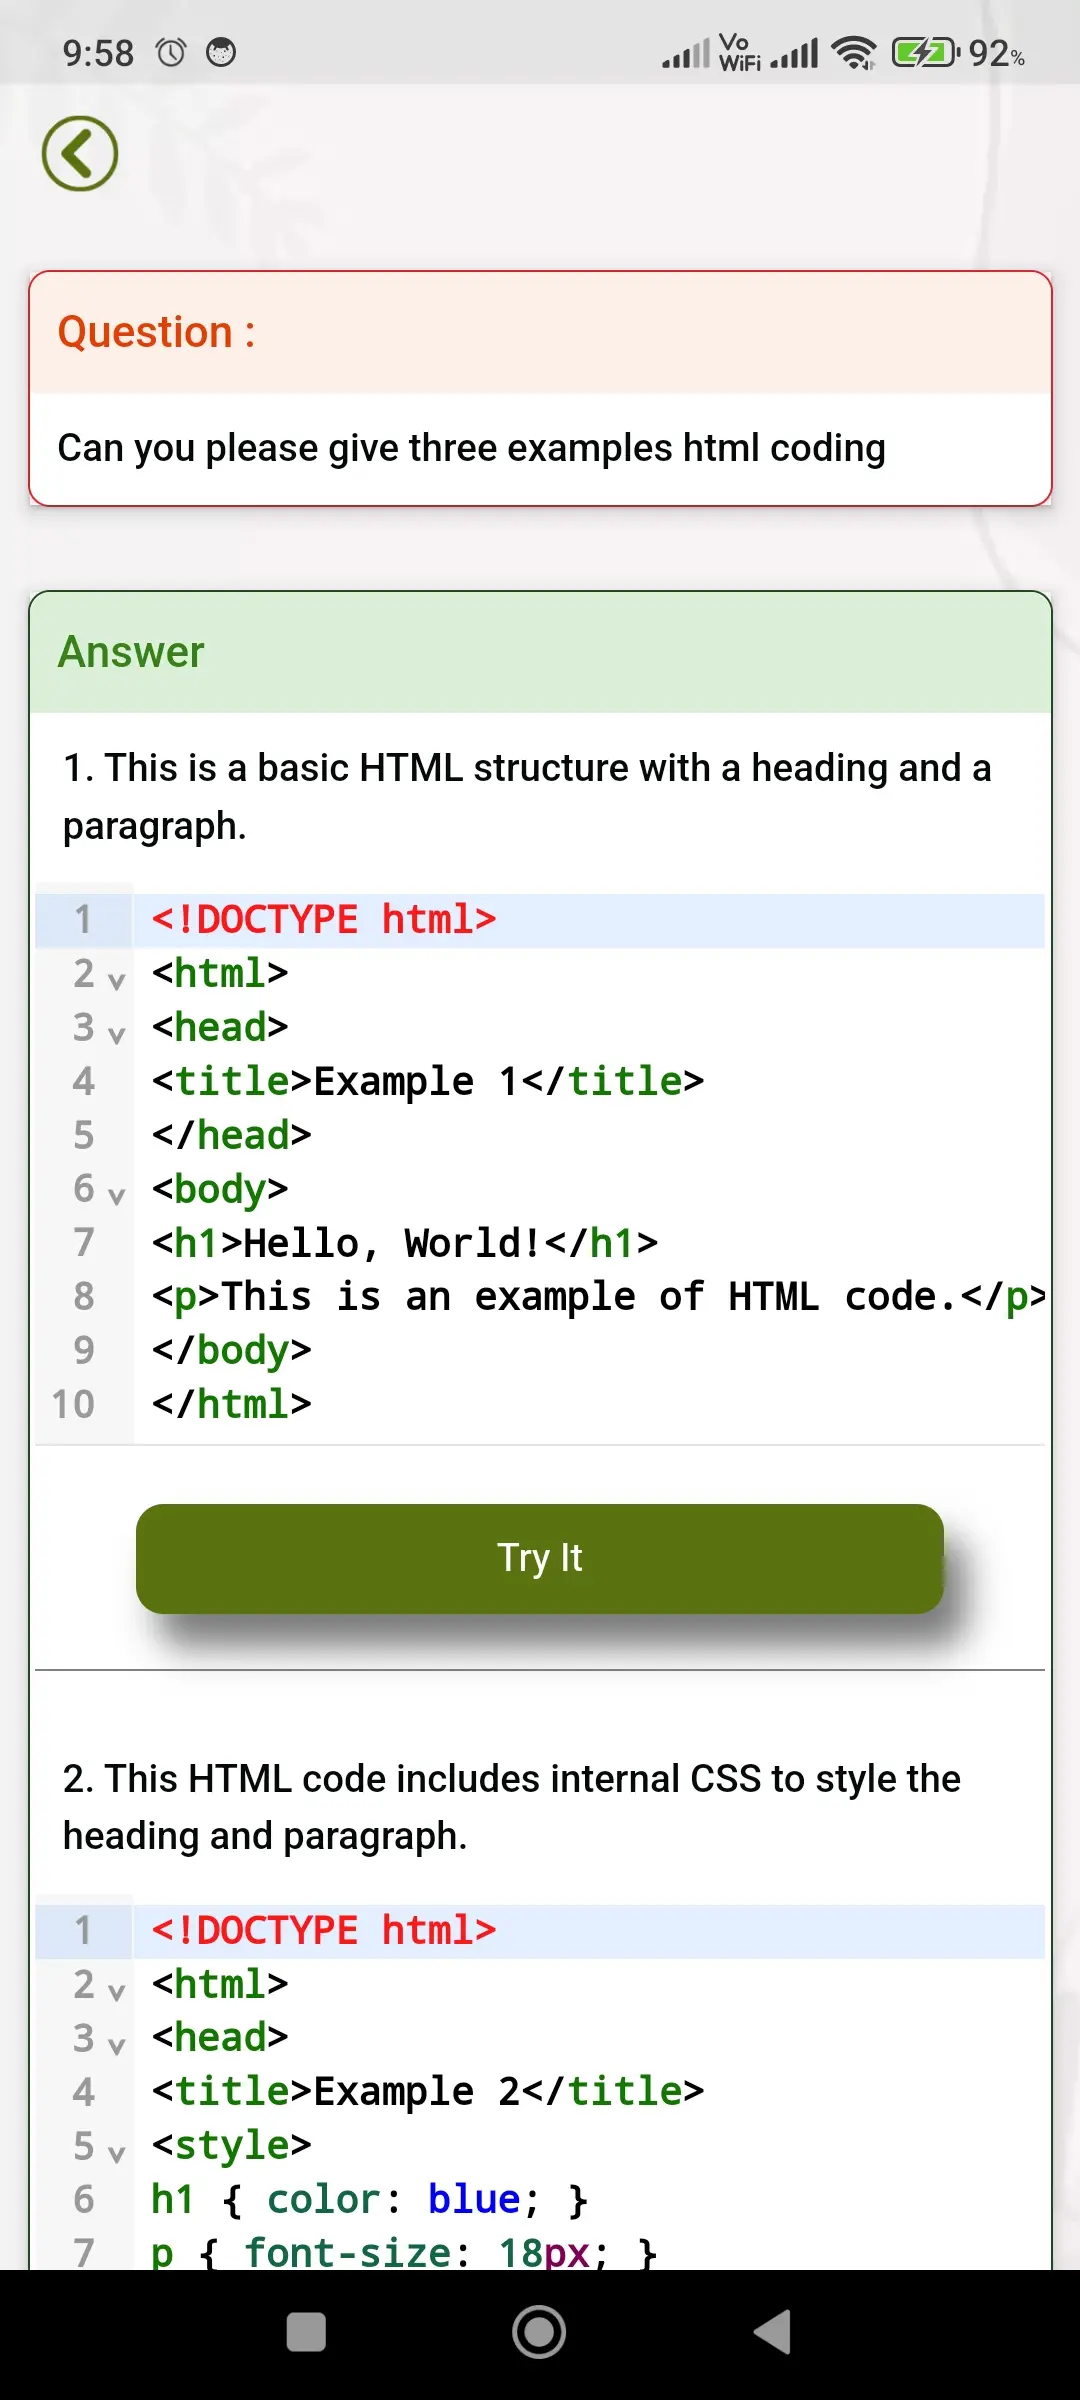Collapse the <body> fold arrow in Example 1

tap(116, 1196)
